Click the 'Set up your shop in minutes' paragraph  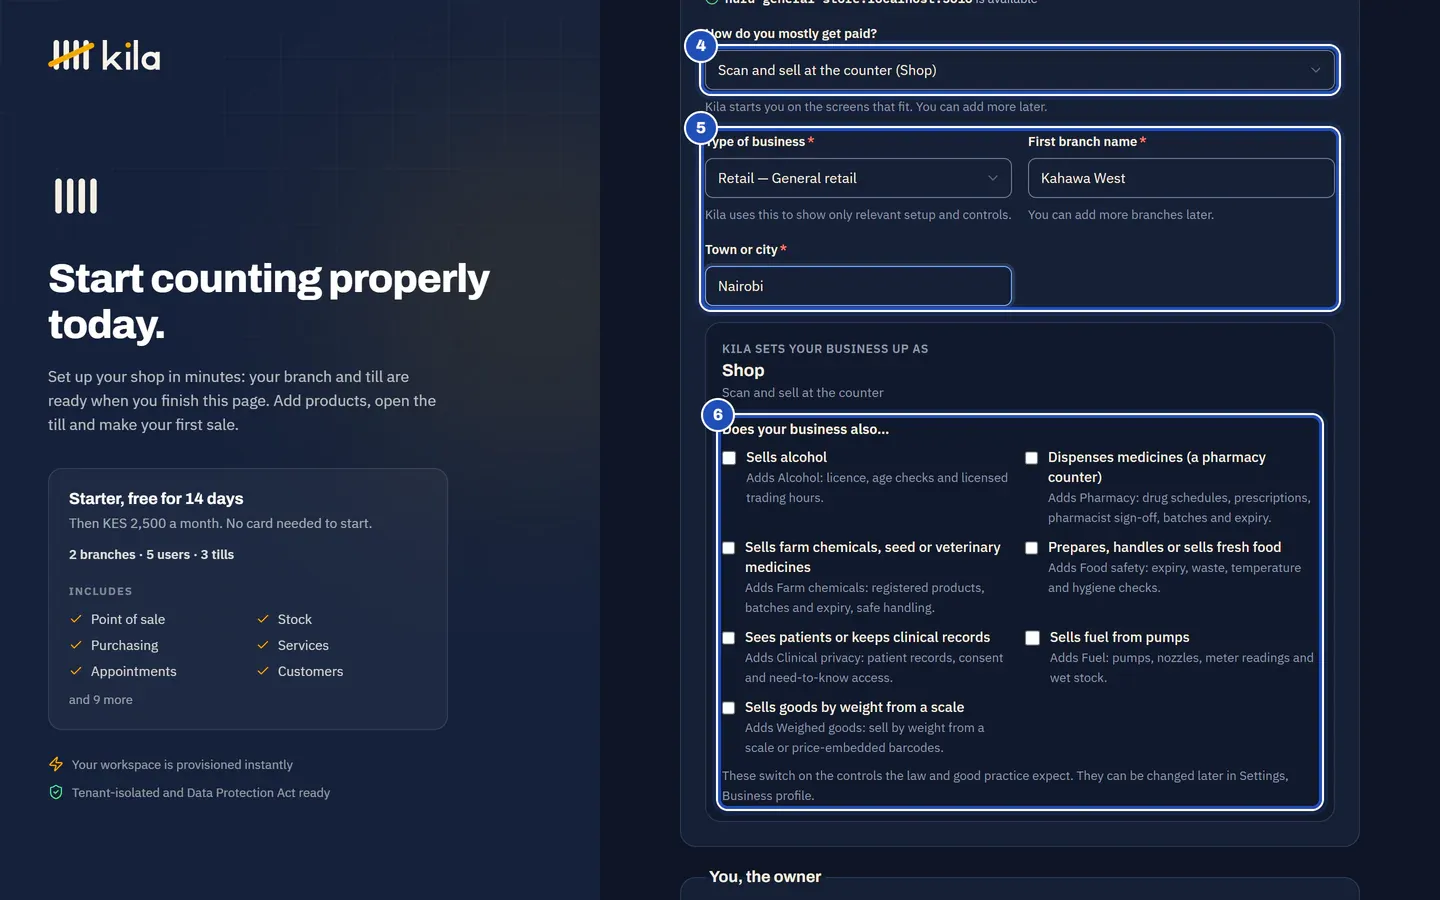242,401
